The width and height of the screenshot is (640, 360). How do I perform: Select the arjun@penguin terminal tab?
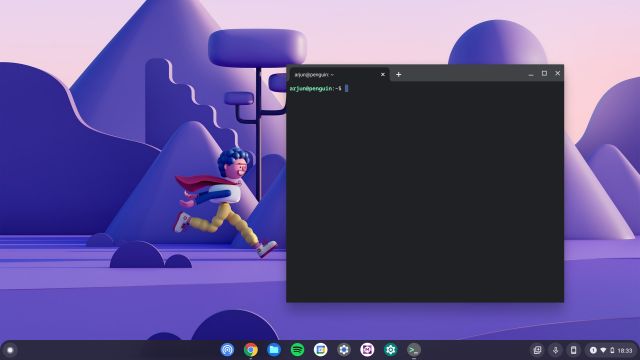(x=339, y=75)
